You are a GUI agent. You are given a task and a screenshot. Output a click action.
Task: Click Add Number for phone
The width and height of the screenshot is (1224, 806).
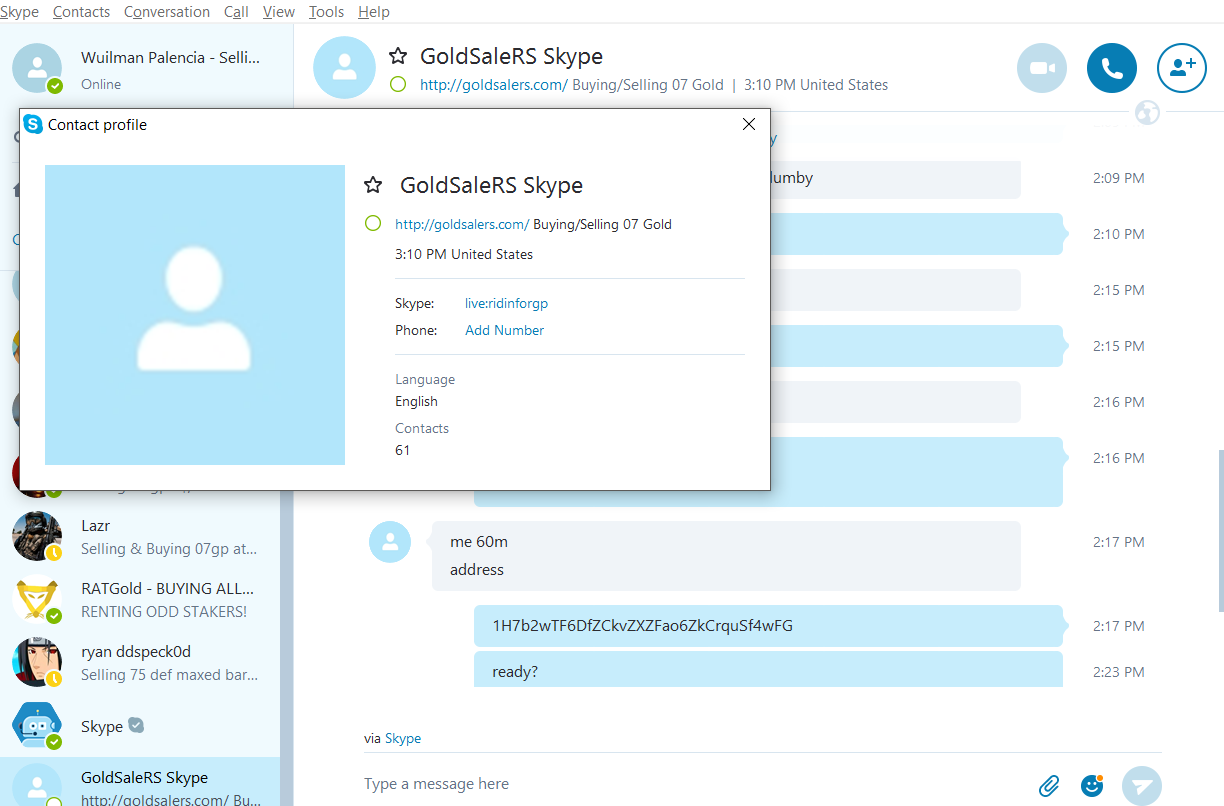pos(504,330)
